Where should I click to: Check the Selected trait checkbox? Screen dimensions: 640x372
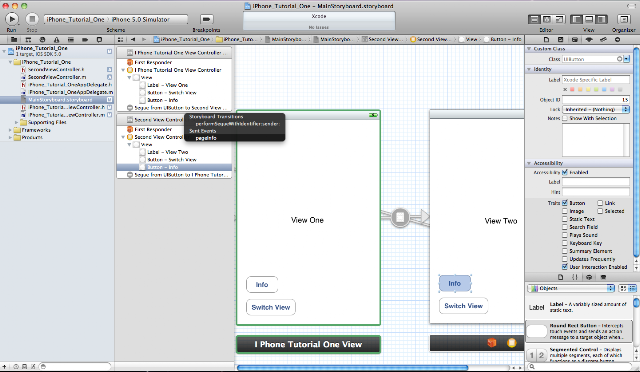click(x=600, y=211)
